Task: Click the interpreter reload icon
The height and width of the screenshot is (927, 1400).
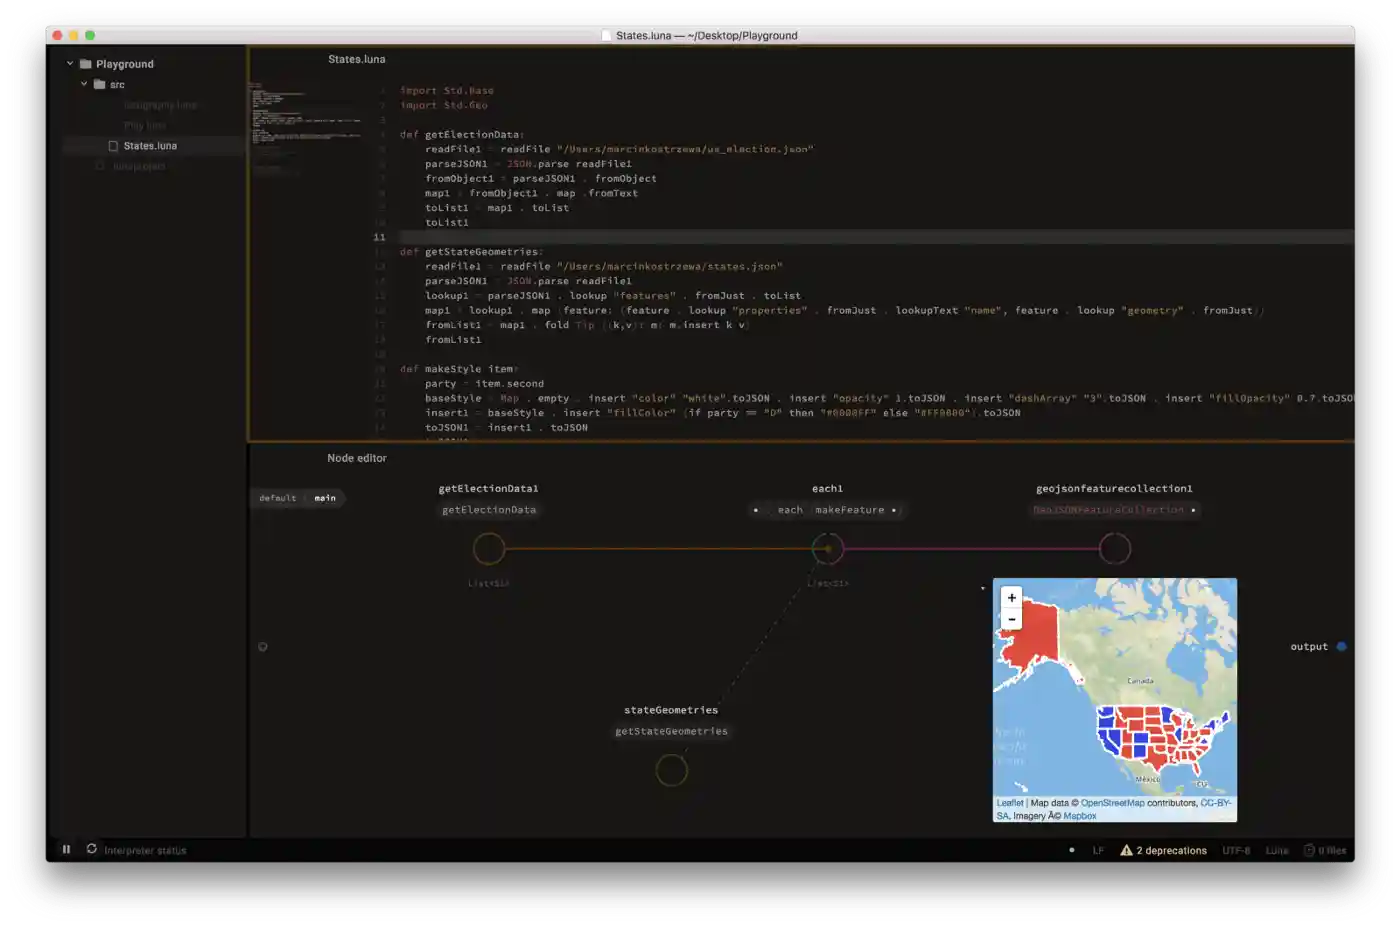Action: (92, 849)
